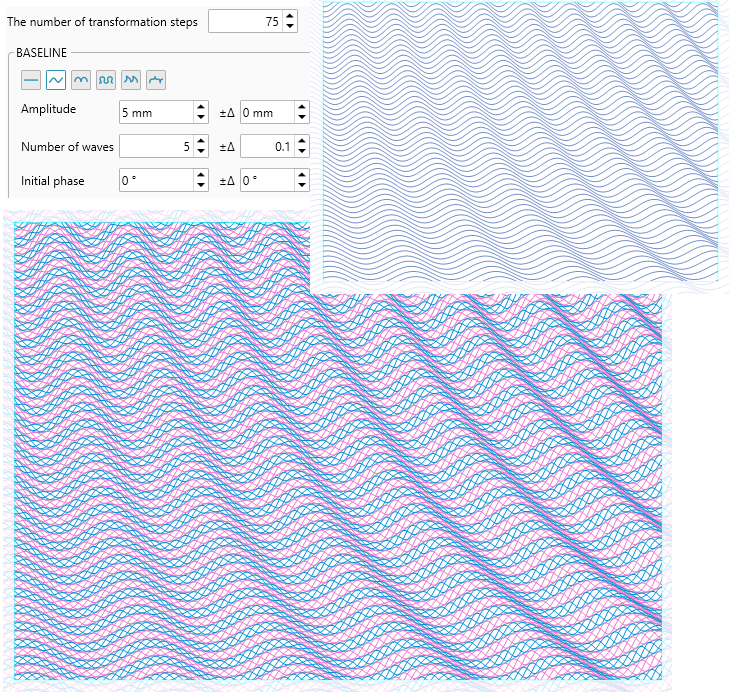
Task: Choose the omega-loop wave baseline icon
Action: (x=106, y=80)
